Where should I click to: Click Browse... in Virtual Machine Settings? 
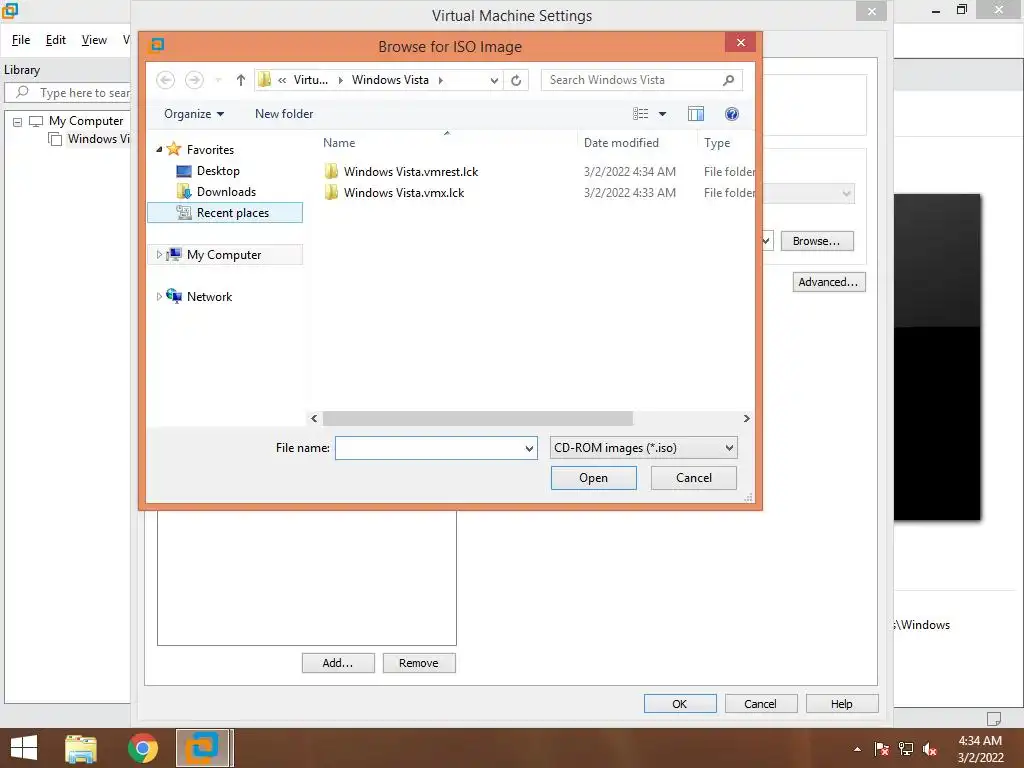(x=816, y=241)
